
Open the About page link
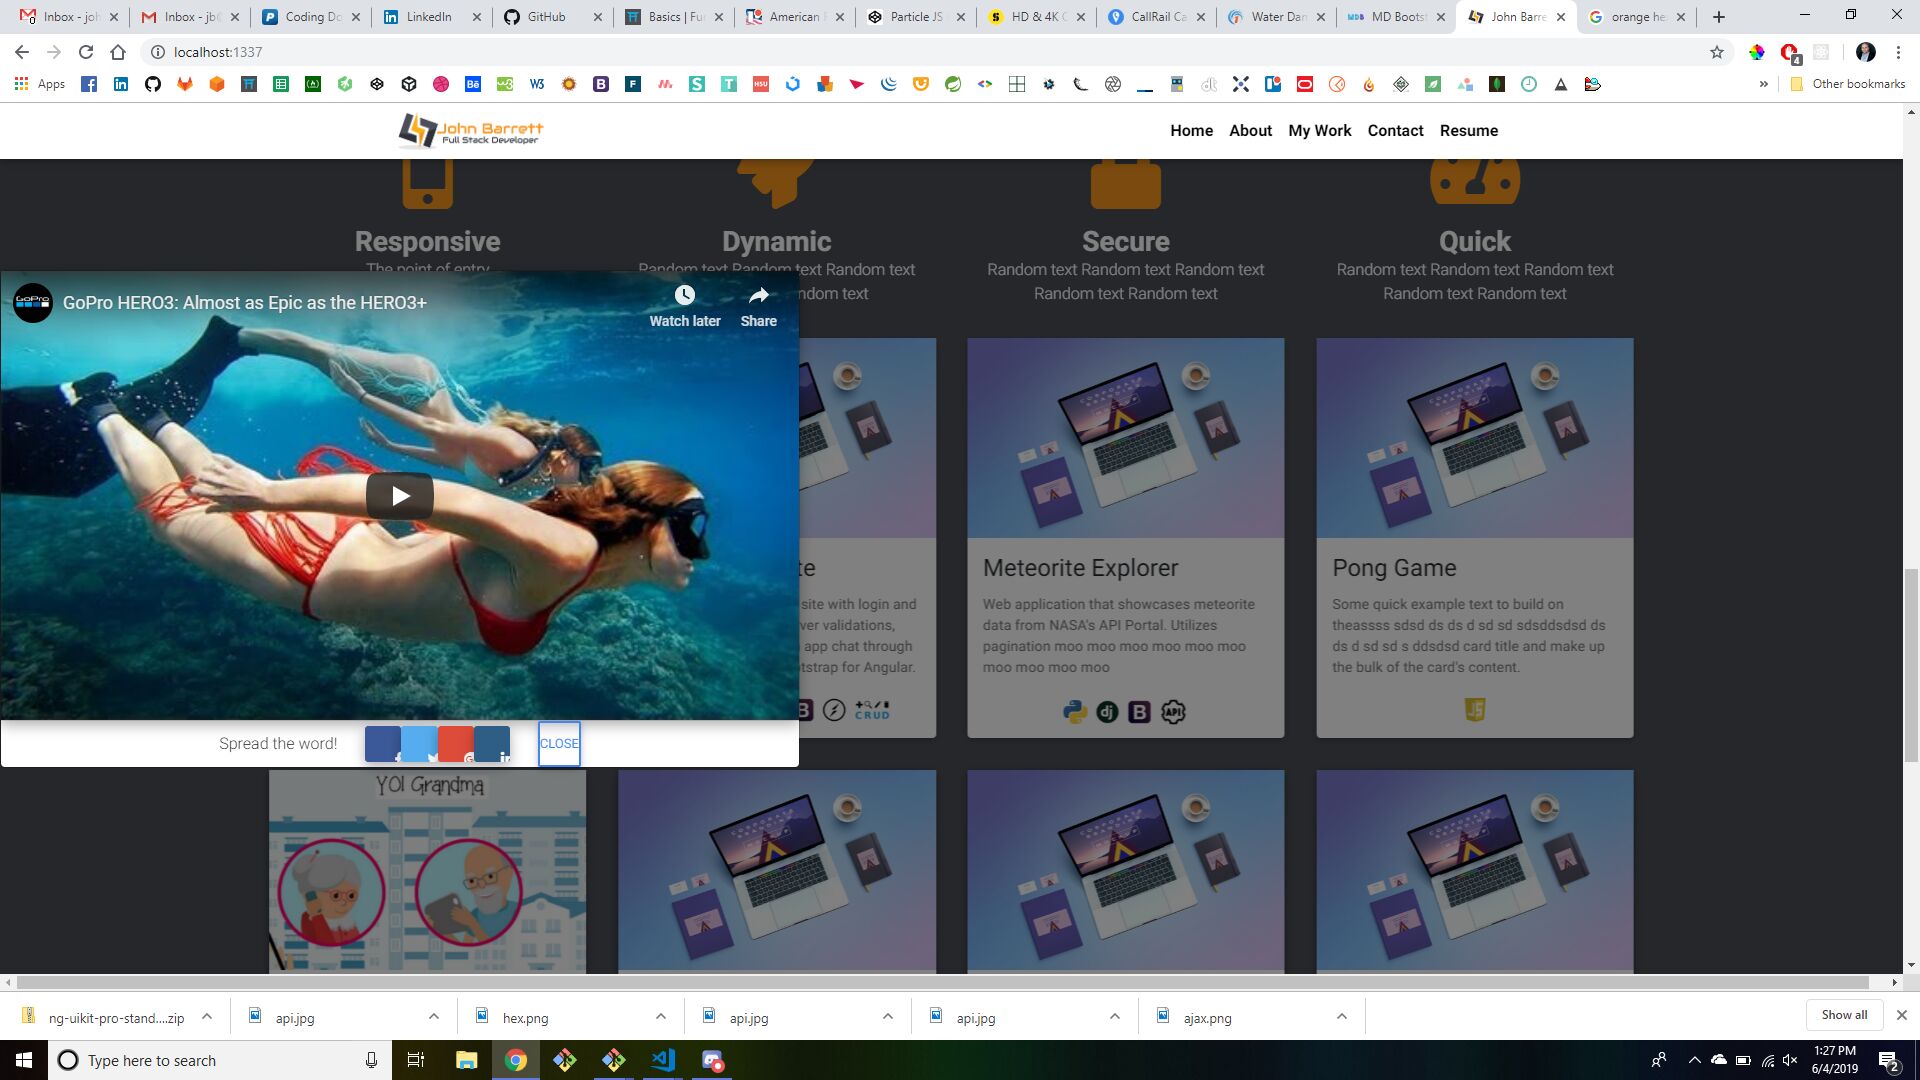[1251, 131]
